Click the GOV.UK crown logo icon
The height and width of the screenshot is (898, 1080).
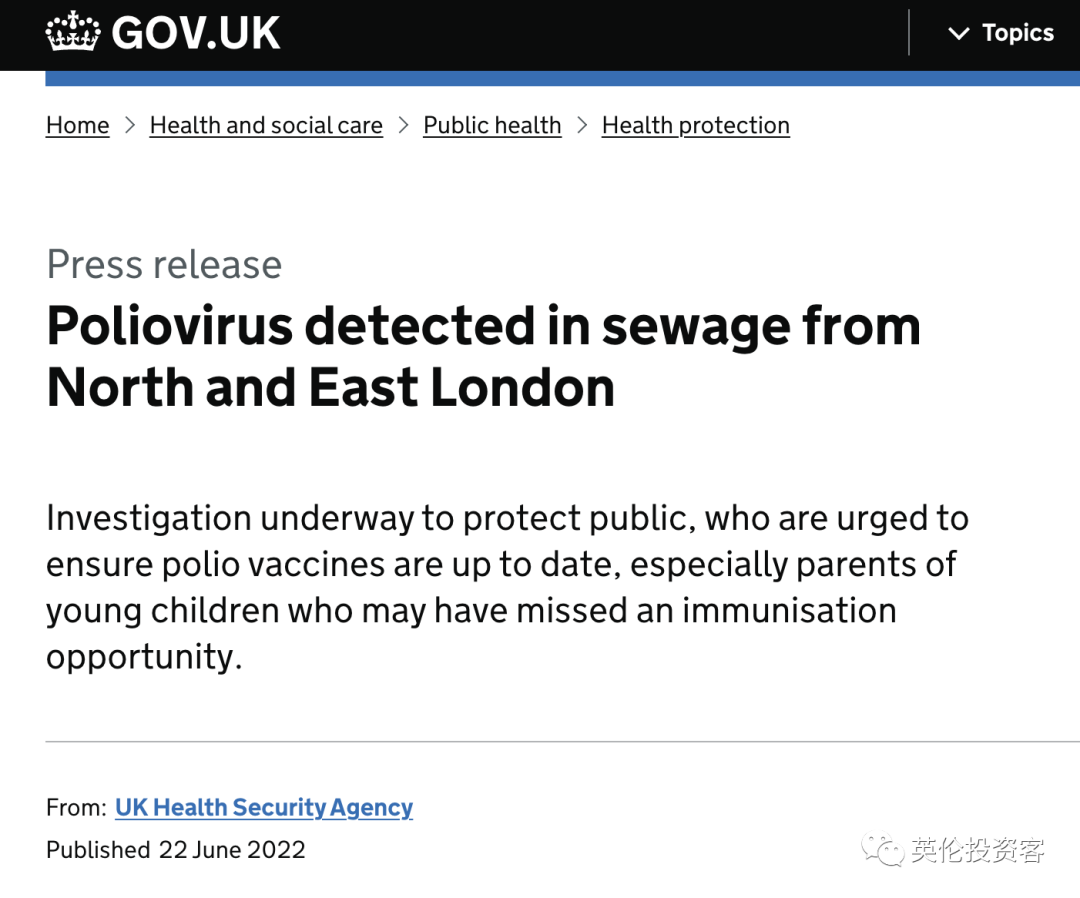73,31
